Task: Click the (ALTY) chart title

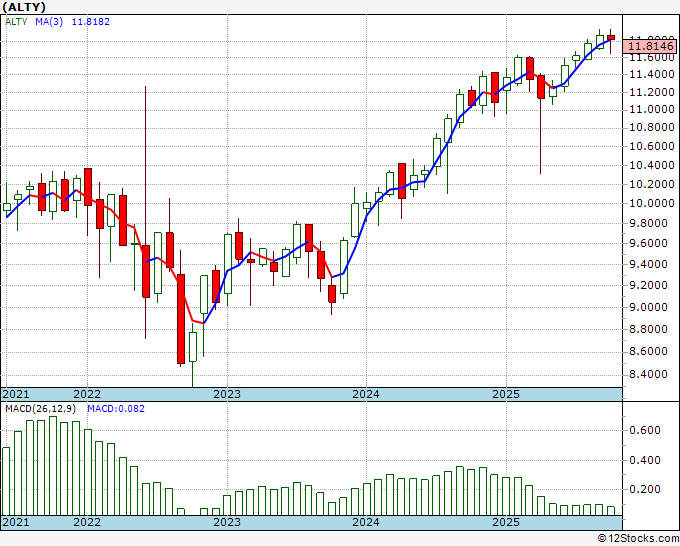Action: click(x=24, y=7)
